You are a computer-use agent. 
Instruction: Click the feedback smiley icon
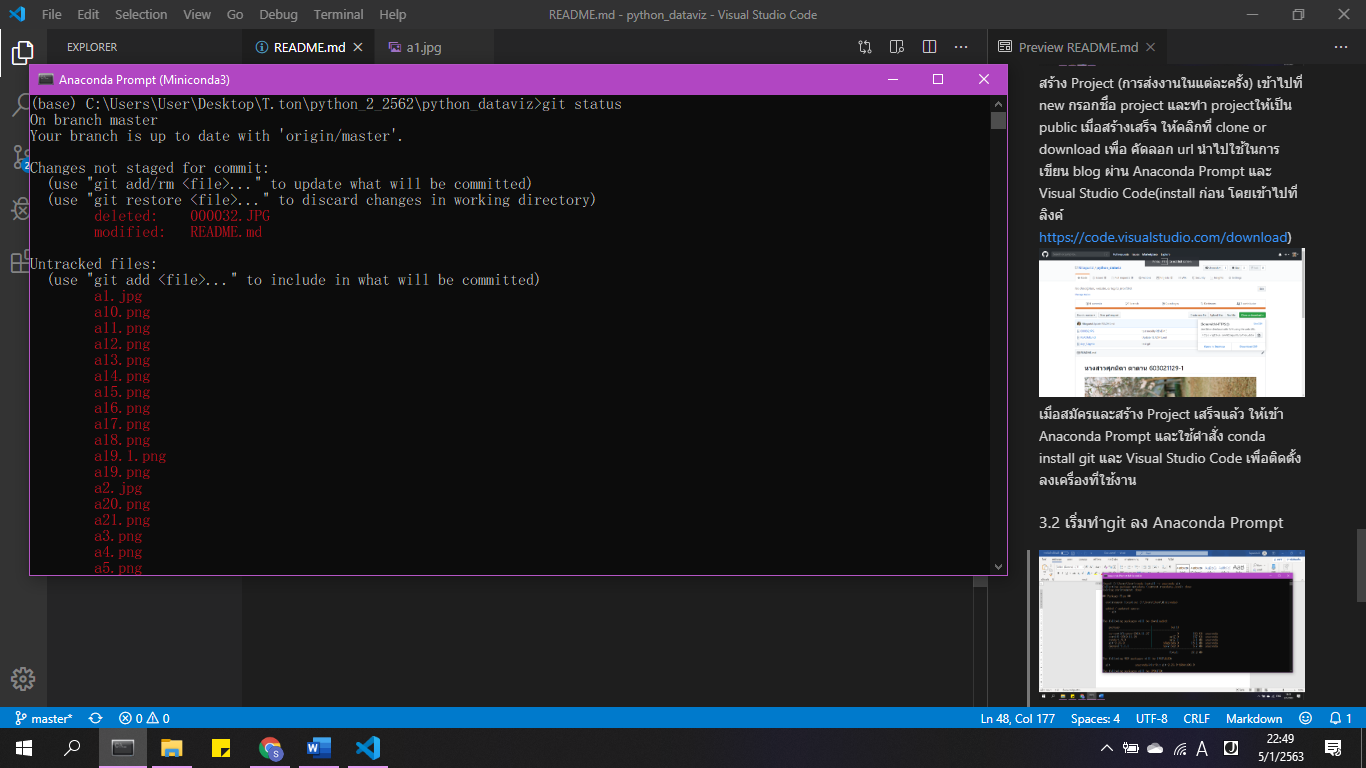coord(1305,718)
